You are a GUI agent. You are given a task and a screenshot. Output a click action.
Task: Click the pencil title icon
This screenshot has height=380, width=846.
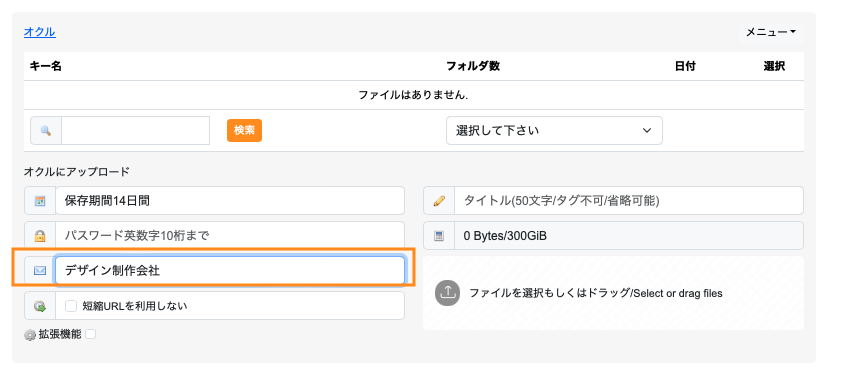[x=439, y=201]
